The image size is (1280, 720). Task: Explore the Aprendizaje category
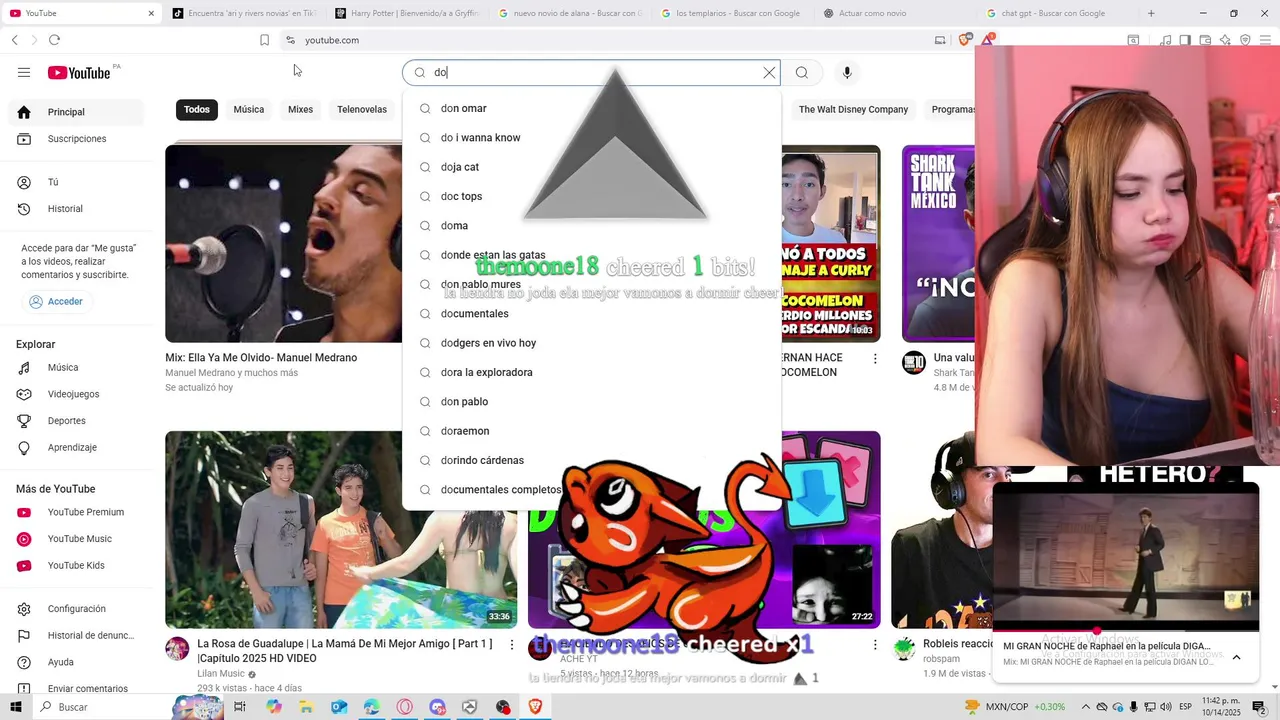[78, 448]
